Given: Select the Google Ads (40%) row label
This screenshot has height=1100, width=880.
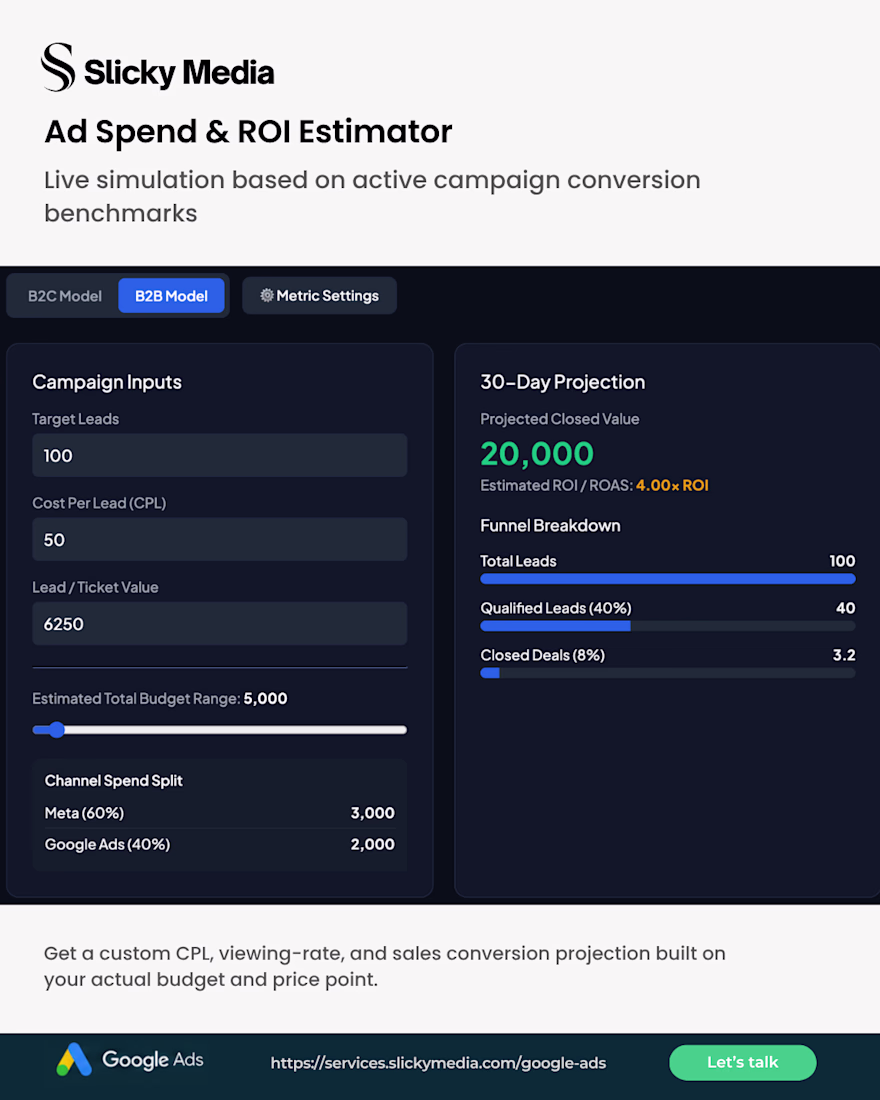Looking at the screenshot, I should (107, 845).
